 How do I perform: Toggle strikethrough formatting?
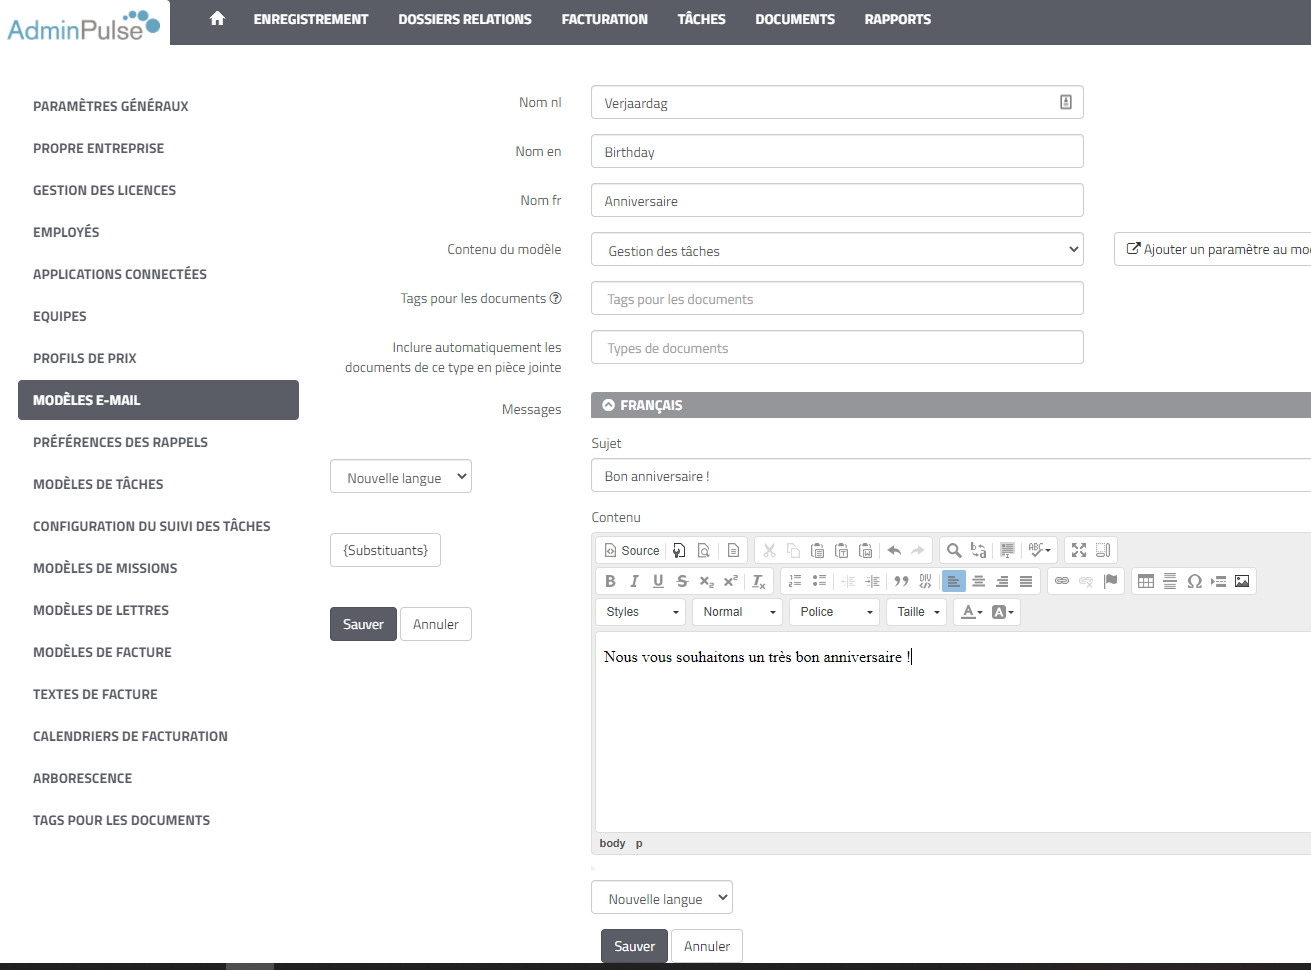682,581
